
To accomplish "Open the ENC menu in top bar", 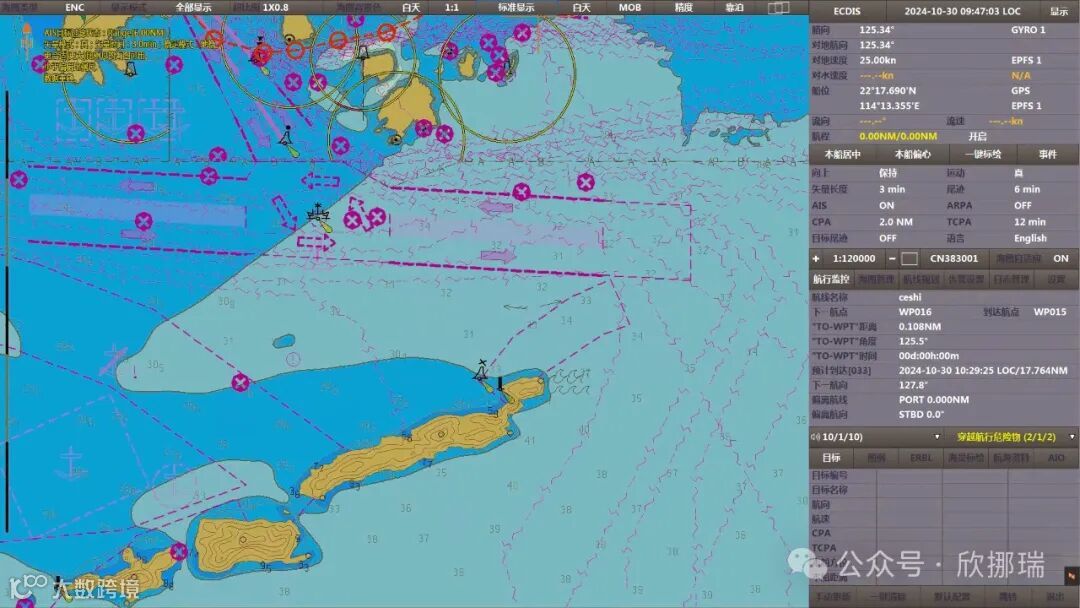I will (74, 8).
